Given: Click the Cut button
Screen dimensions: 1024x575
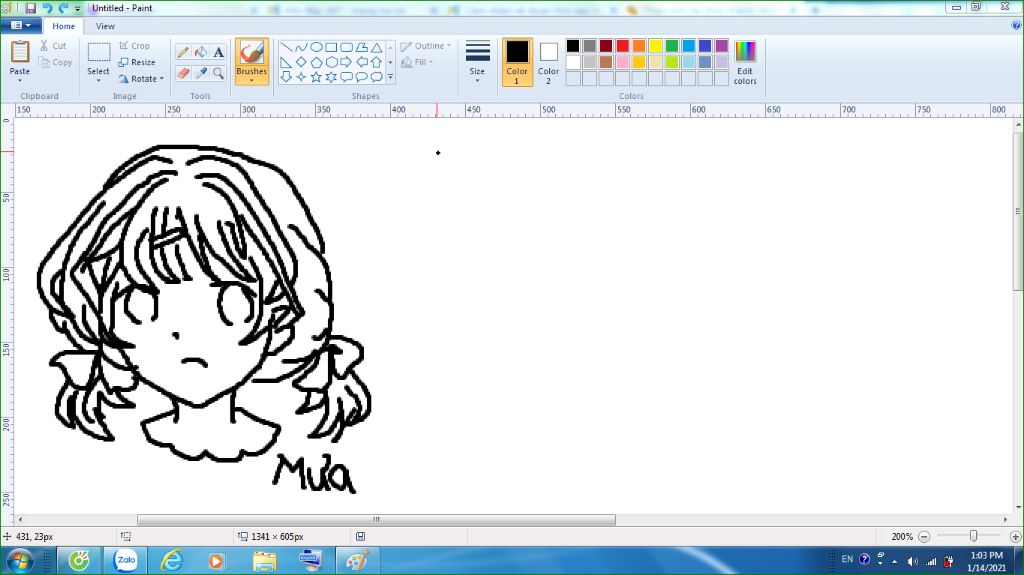Looking at the screenshot, I should click(53, 46).
